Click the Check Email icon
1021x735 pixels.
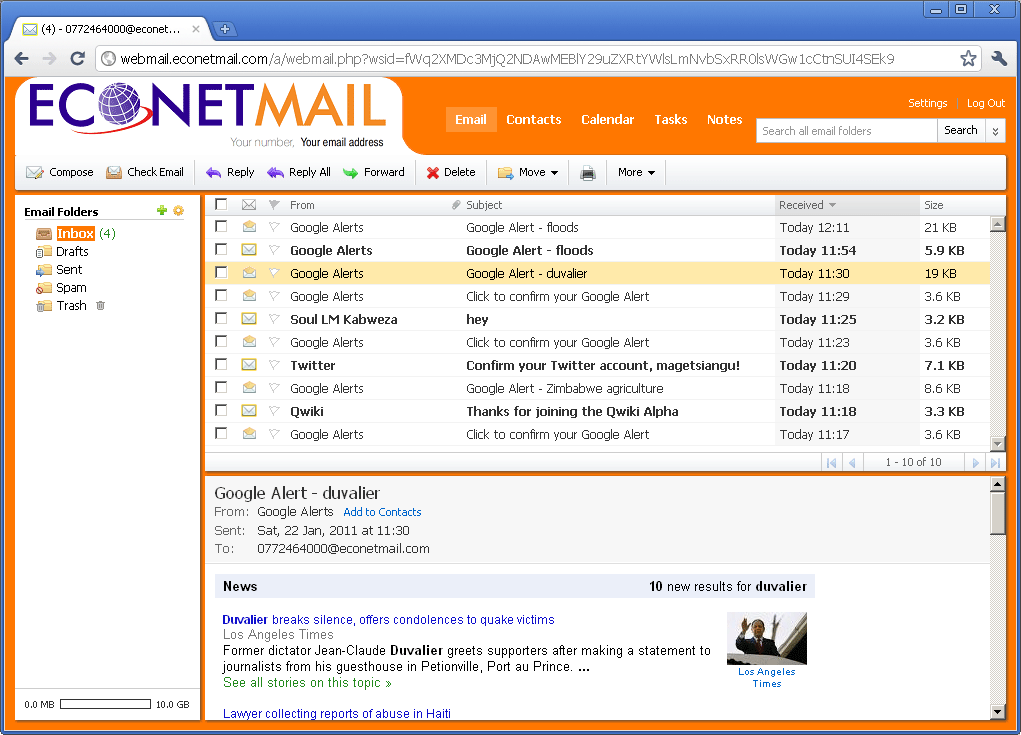[x=114, y=173]
